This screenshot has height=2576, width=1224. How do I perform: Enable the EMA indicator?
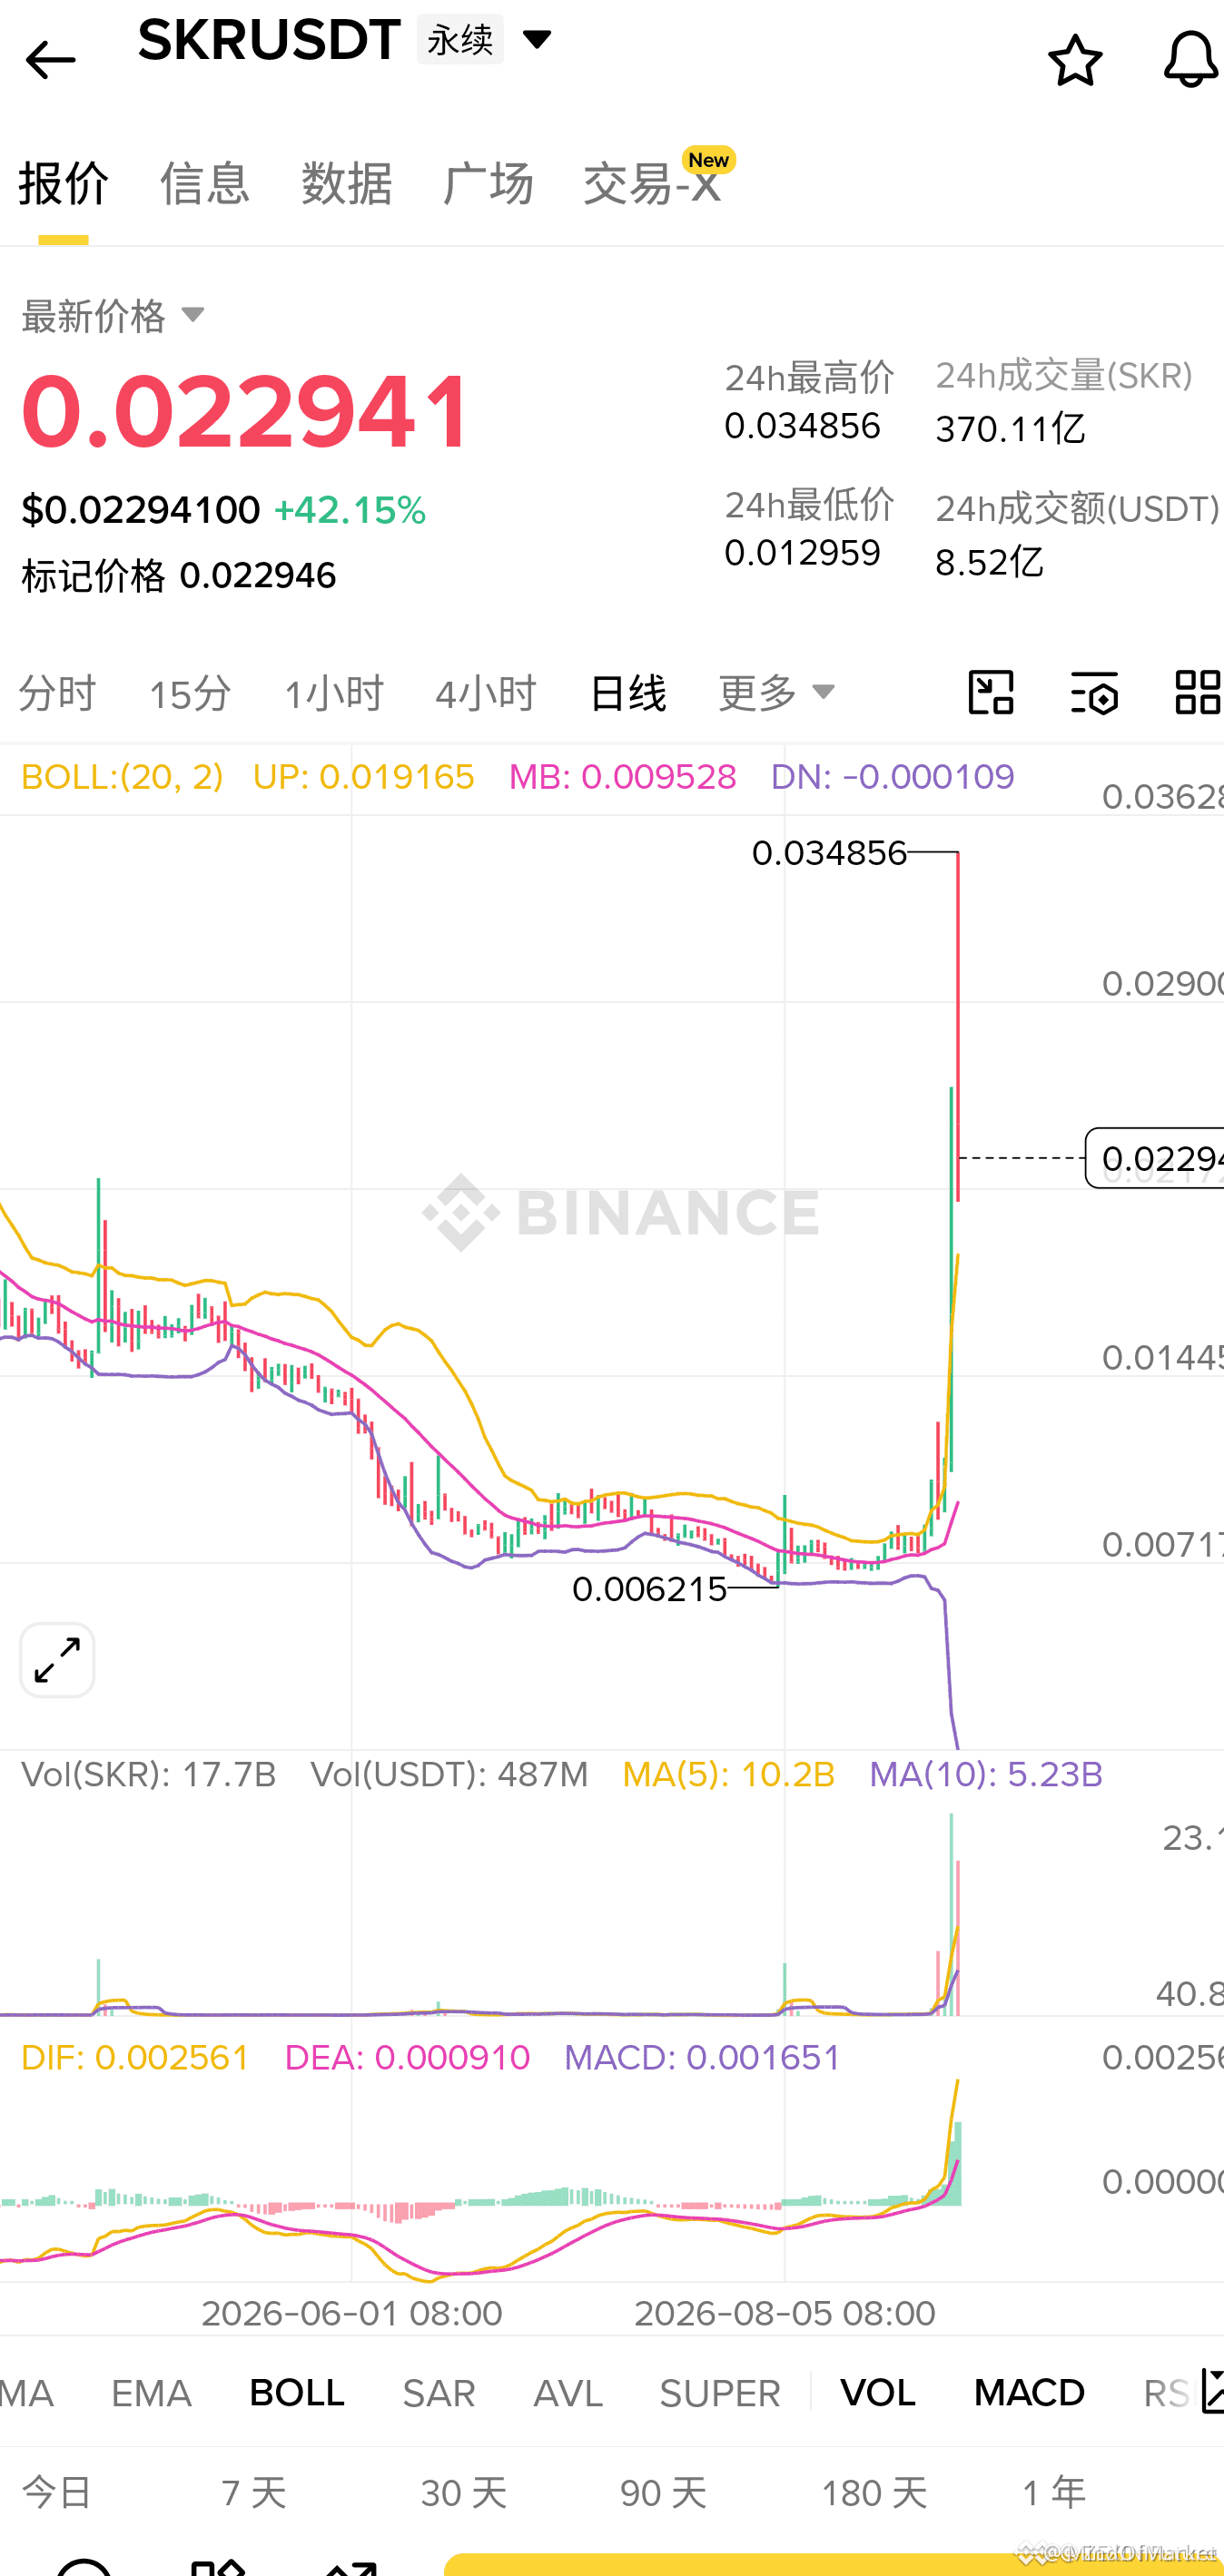coord(151,2393)
